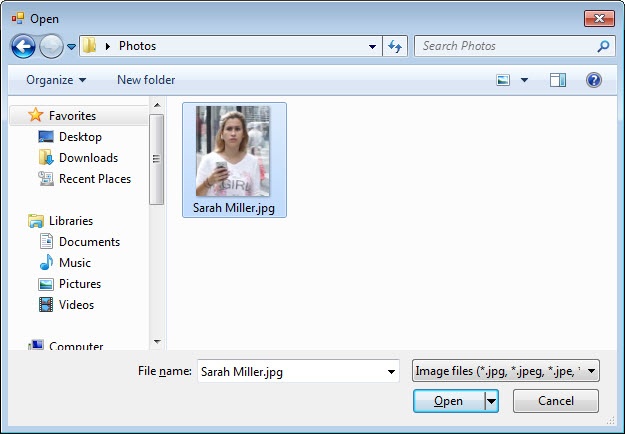The width and height of the screenshot is (625, 434).
Task: Click the Cancel button
Action: point(556,401)
